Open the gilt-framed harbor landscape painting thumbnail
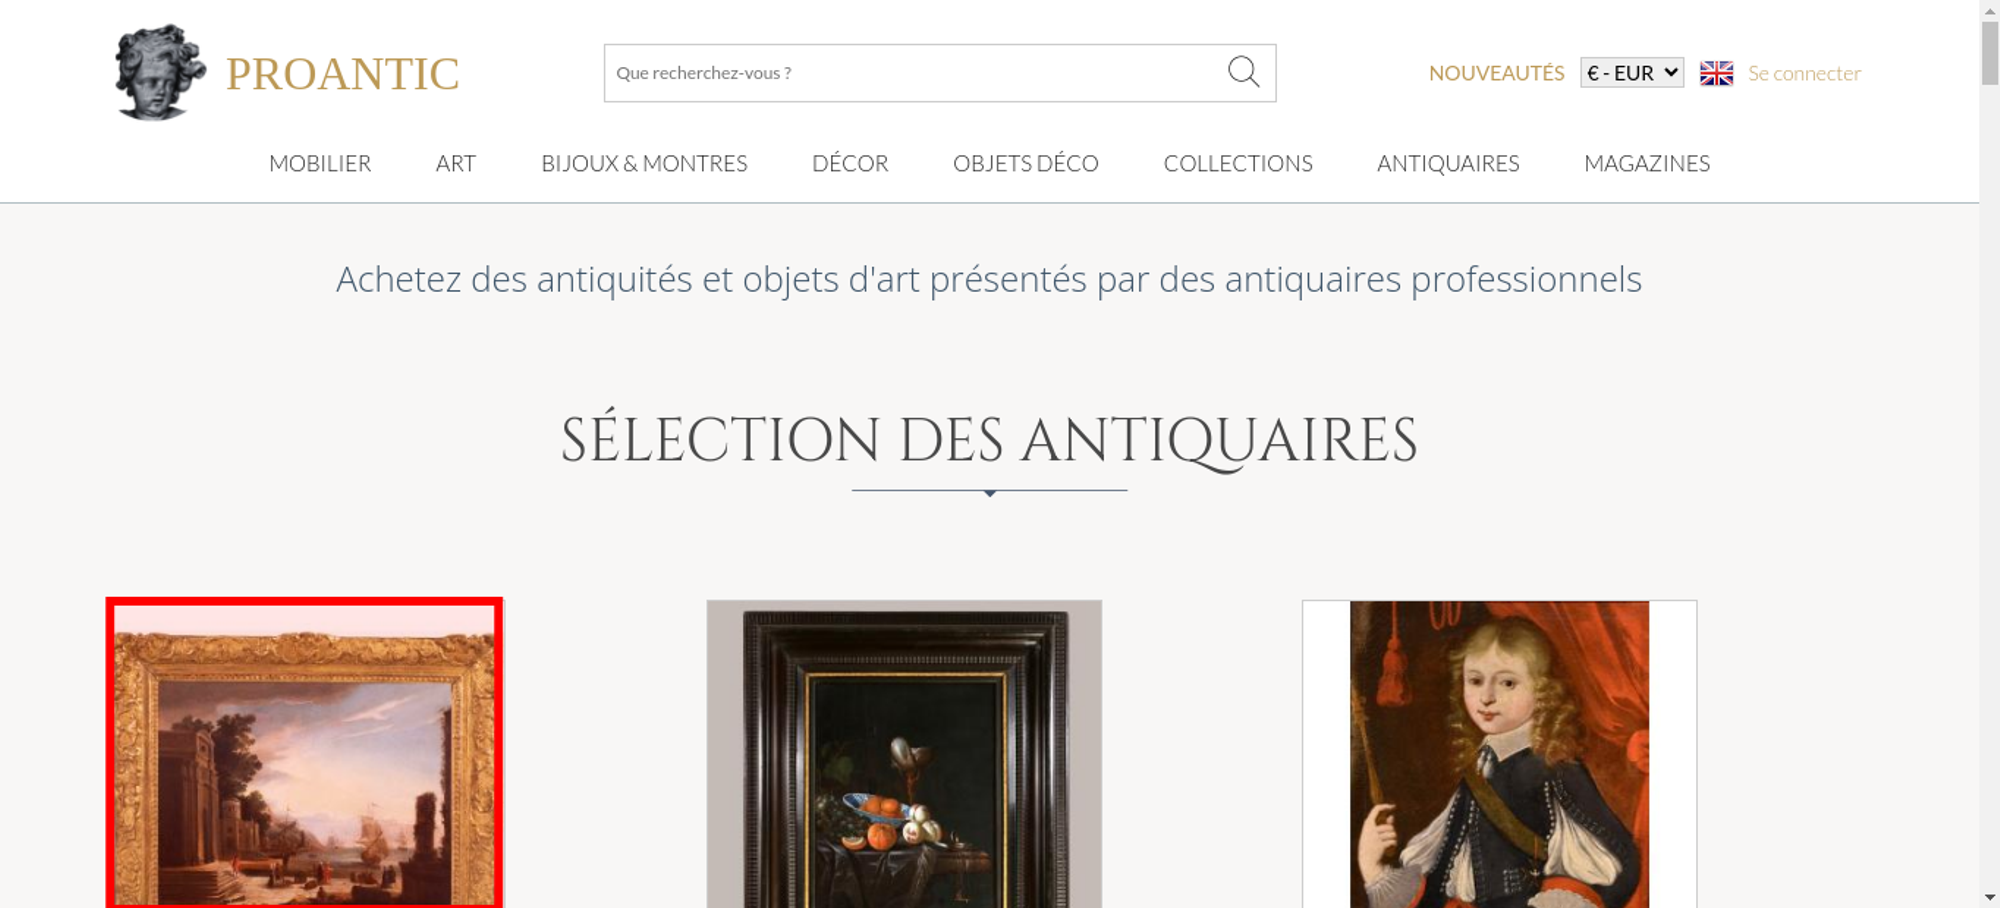This screenshot has height=908, width=2000. [304, 753]
